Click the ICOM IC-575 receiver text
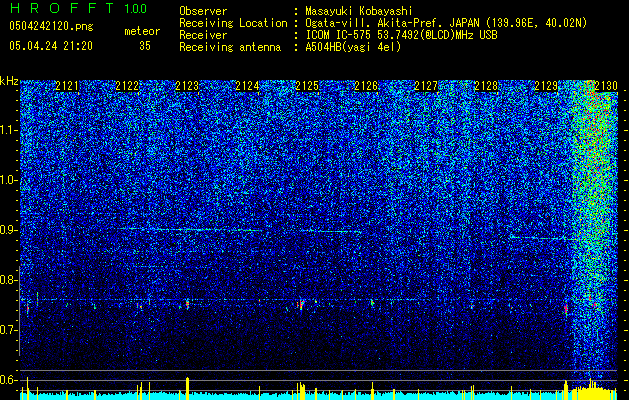629x400 pixels. pyautogui.click(x=401, y=35)
